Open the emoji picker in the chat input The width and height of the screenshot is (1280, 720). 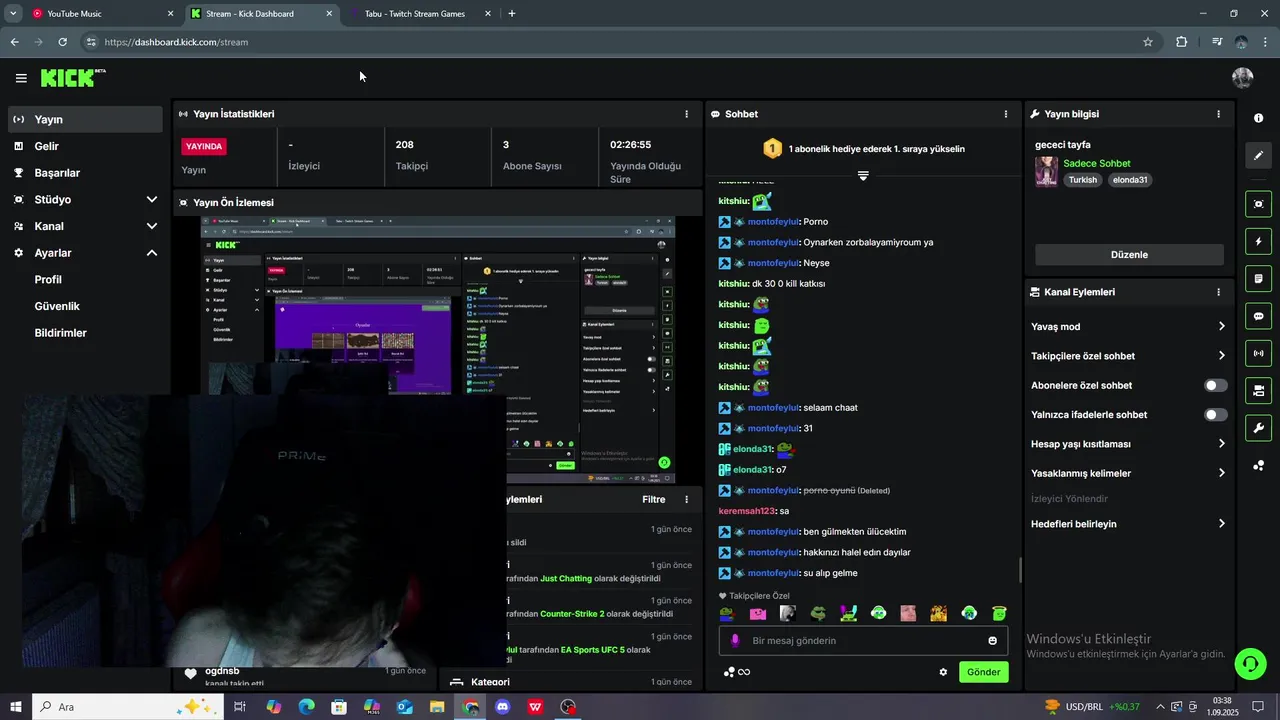[x=993, y=640]
